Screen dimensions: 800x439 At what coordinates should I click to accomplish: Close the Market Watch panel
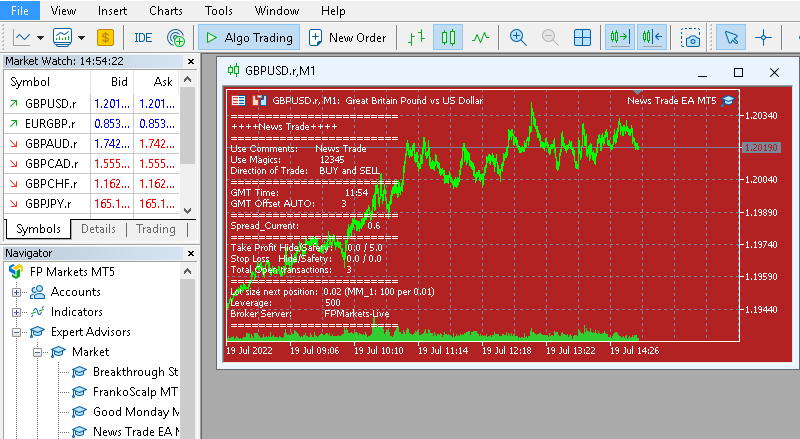(x=191, y=61)
